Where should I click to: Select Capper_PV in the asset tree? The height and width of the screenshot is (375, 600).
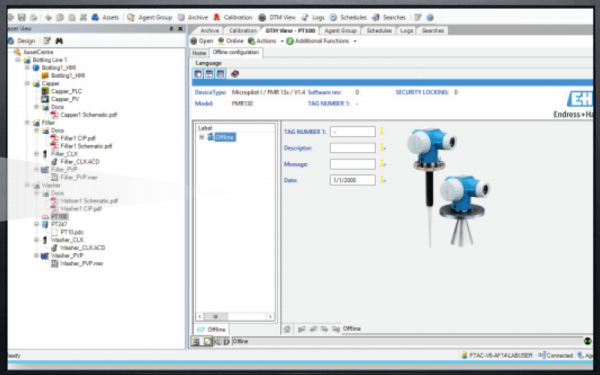pos(65,99)
